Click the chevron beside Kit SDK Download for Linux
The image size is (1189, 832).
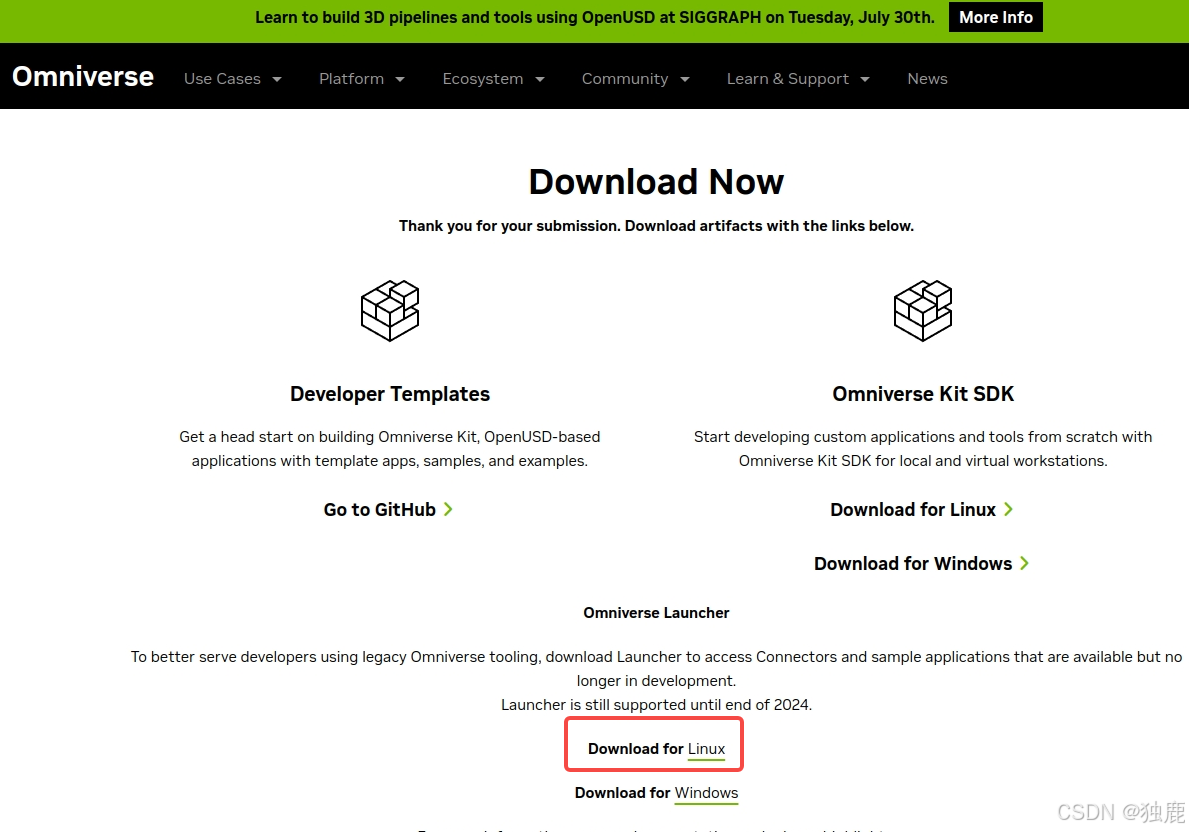pyautogui.click(x=1009, y=510)
